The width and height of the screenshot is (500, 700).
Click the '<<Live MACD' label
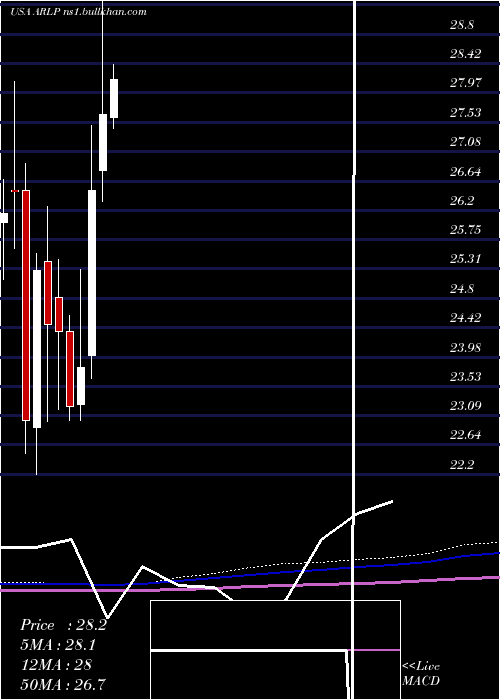pyautogui.click(x=421, y=673)
